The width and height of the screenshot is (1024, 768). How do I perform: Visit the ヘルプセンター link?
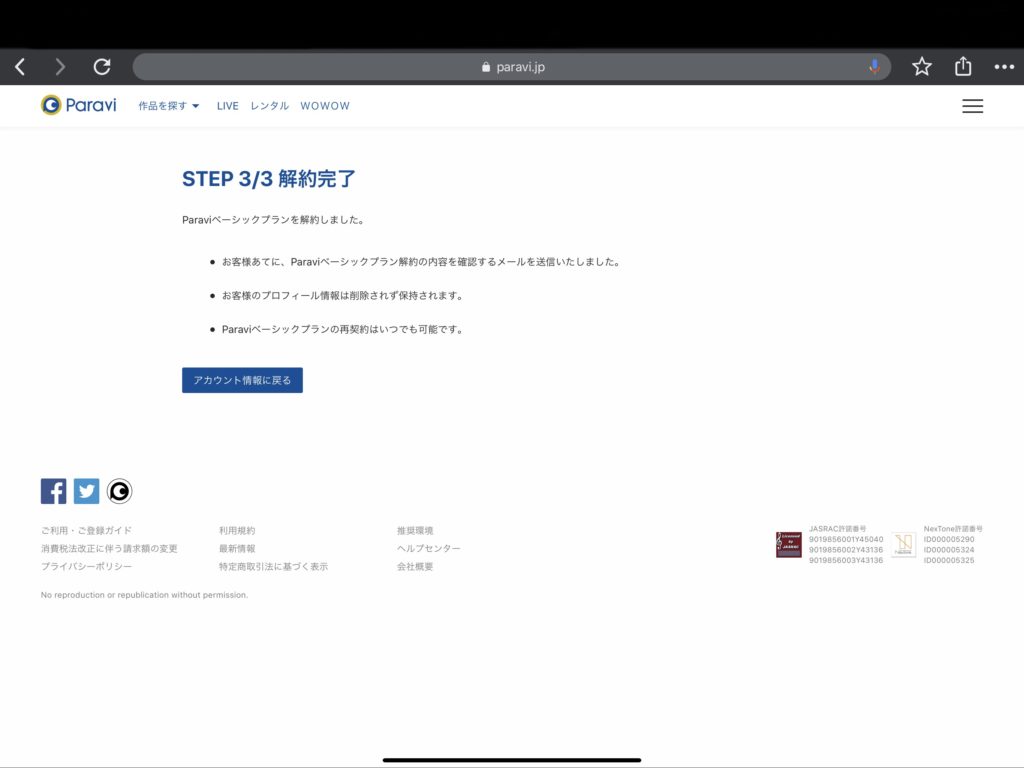(x=429, y=549)
